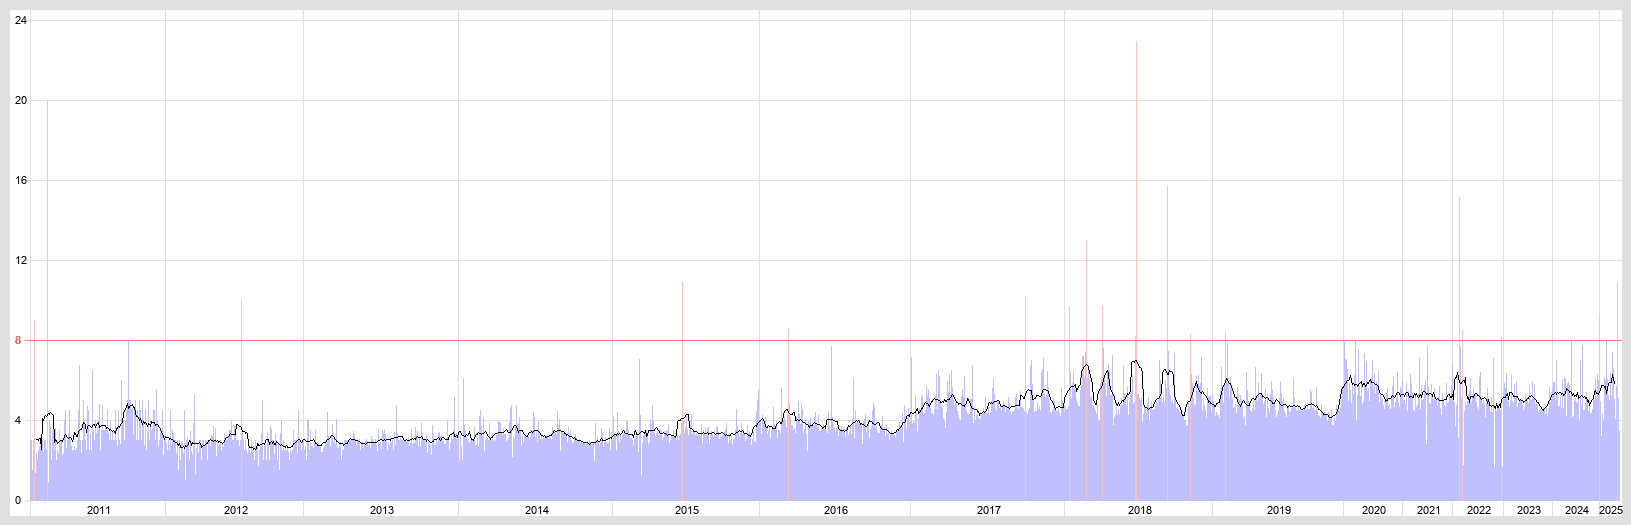Click the 2016 year label
This screenshot has width=1631, height=525.
[x=835, y=510]
